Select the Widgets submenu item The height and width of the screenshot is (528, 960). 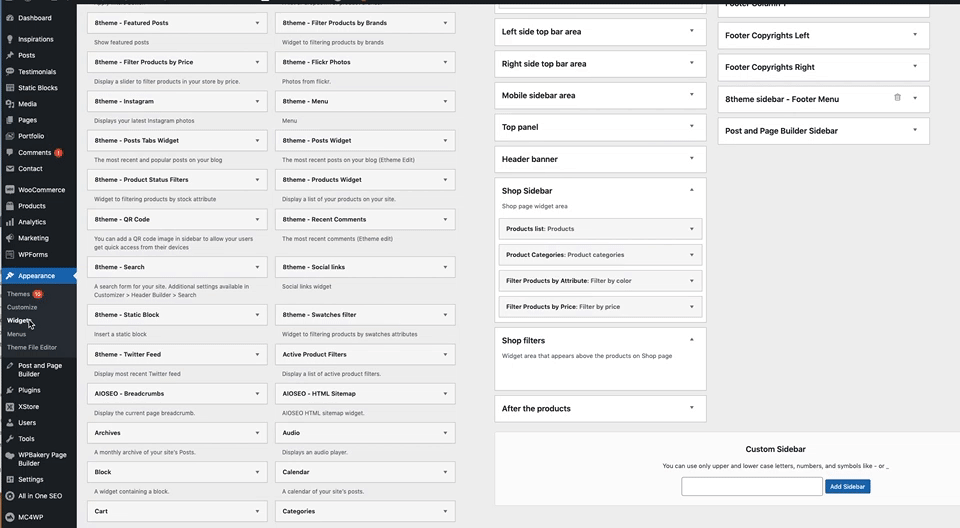click(x=18, y=320)
